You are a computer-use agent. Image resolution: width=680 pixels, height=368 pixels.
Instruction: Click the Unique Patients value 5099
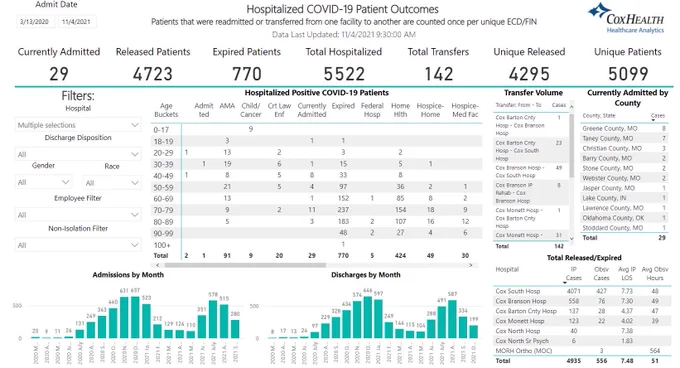[x=628, y=74]
